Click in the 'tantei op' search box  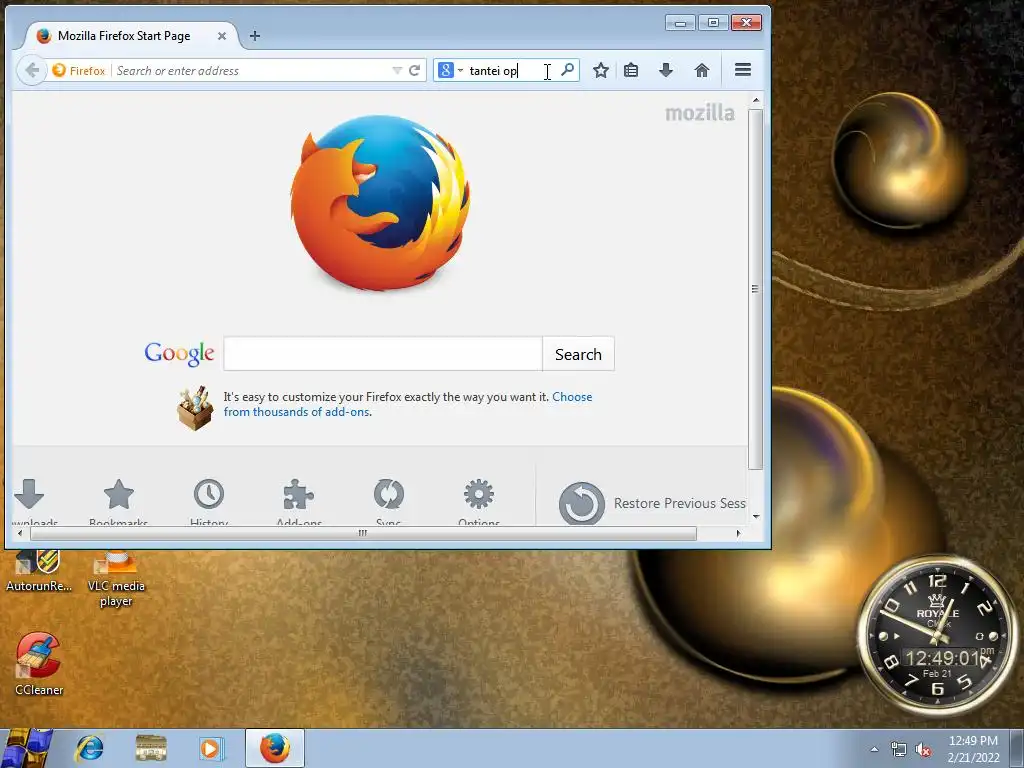pos(506,71)
